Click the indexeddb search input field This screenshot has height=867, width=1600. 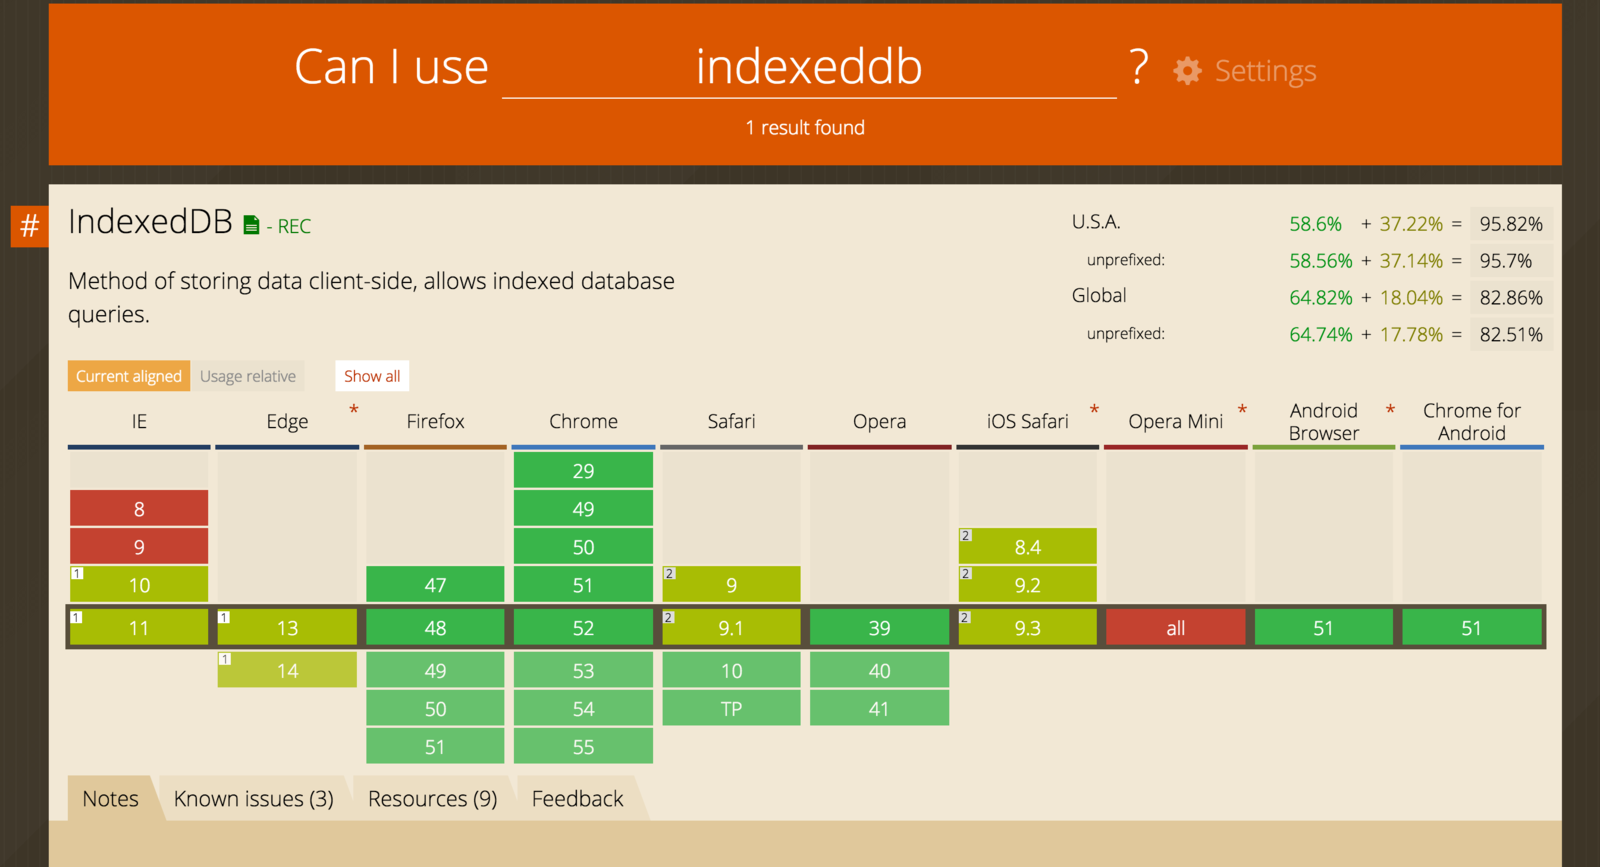(809, 68)
